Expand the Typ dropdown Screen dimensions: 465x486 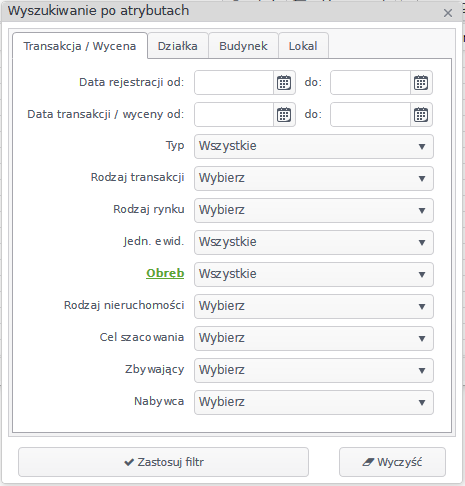click(x=314, y=146)
